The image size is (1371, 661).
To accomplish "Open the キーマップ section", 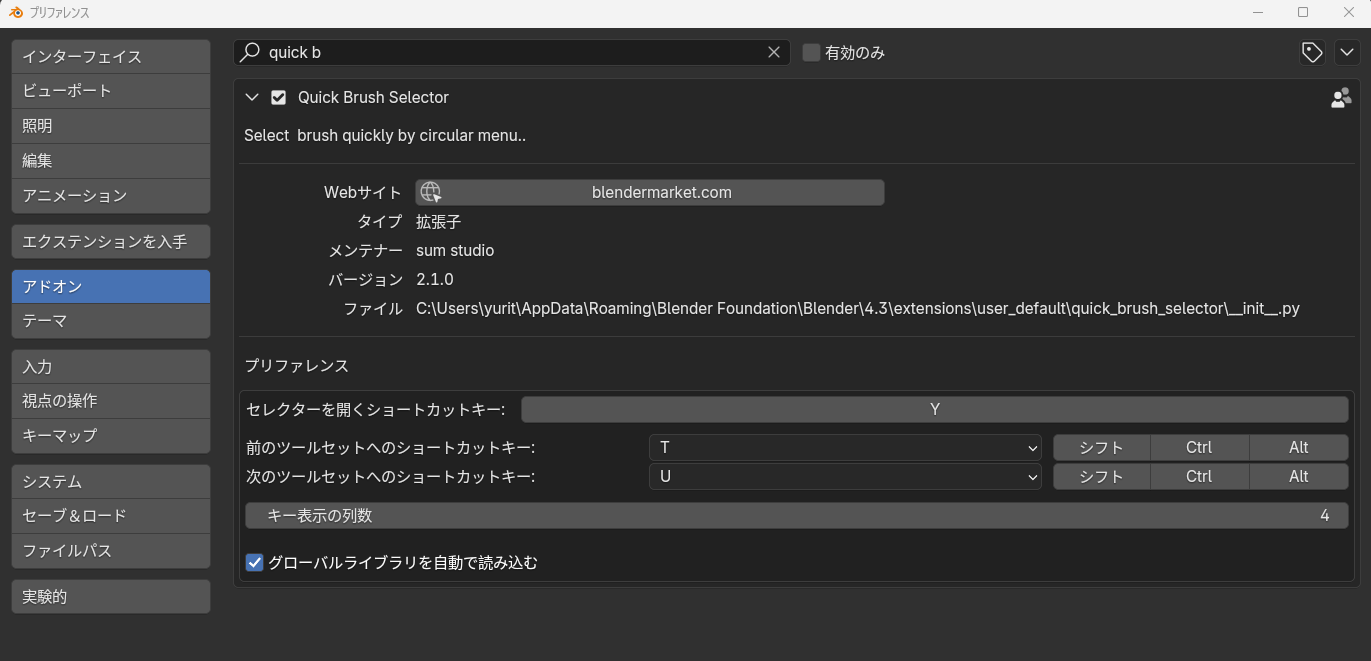I will [x=111, y=435].
